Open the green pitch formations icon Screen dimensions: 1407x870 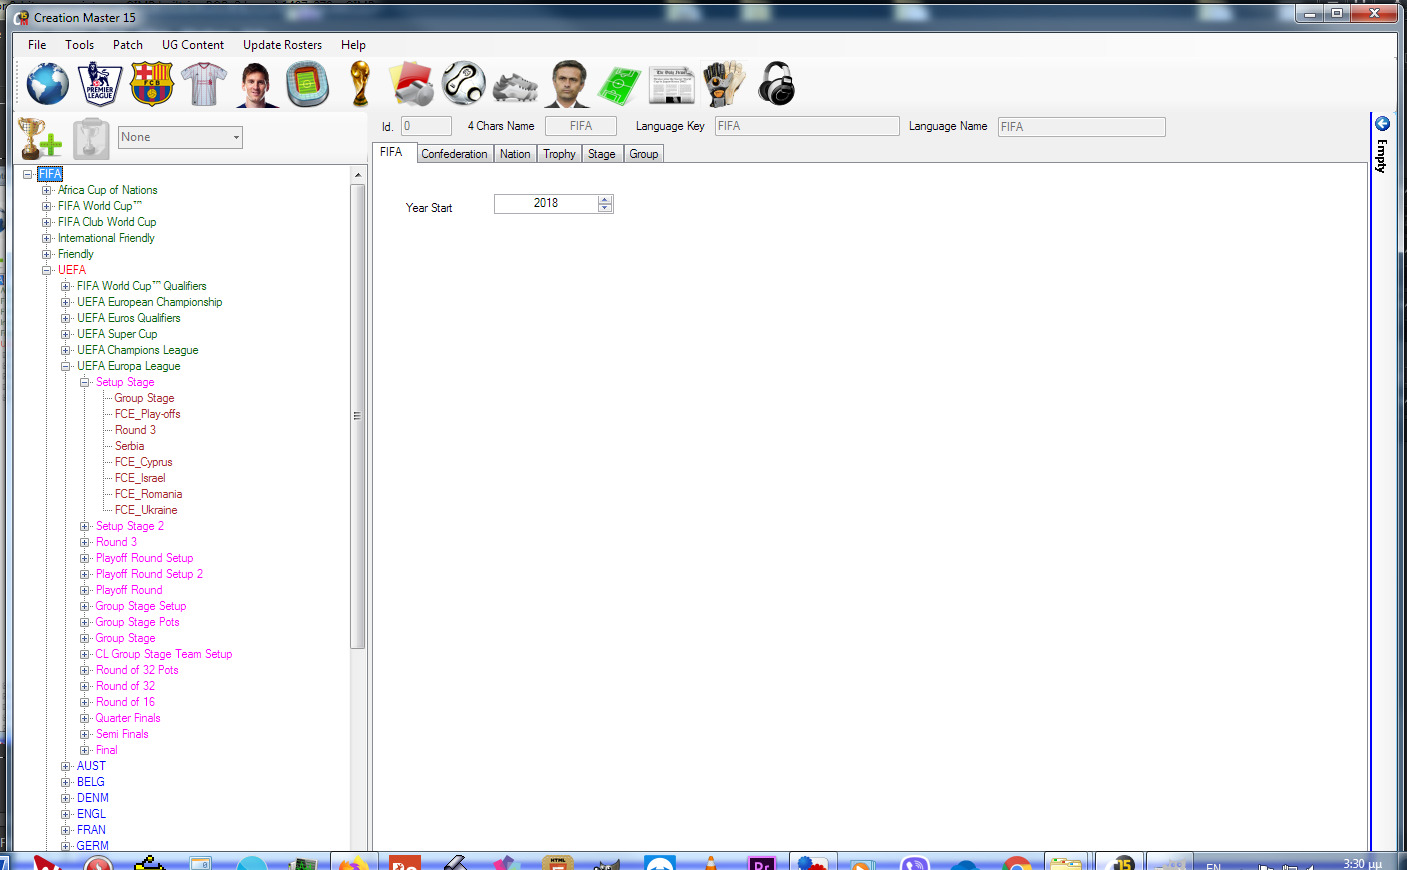(620, 86)
